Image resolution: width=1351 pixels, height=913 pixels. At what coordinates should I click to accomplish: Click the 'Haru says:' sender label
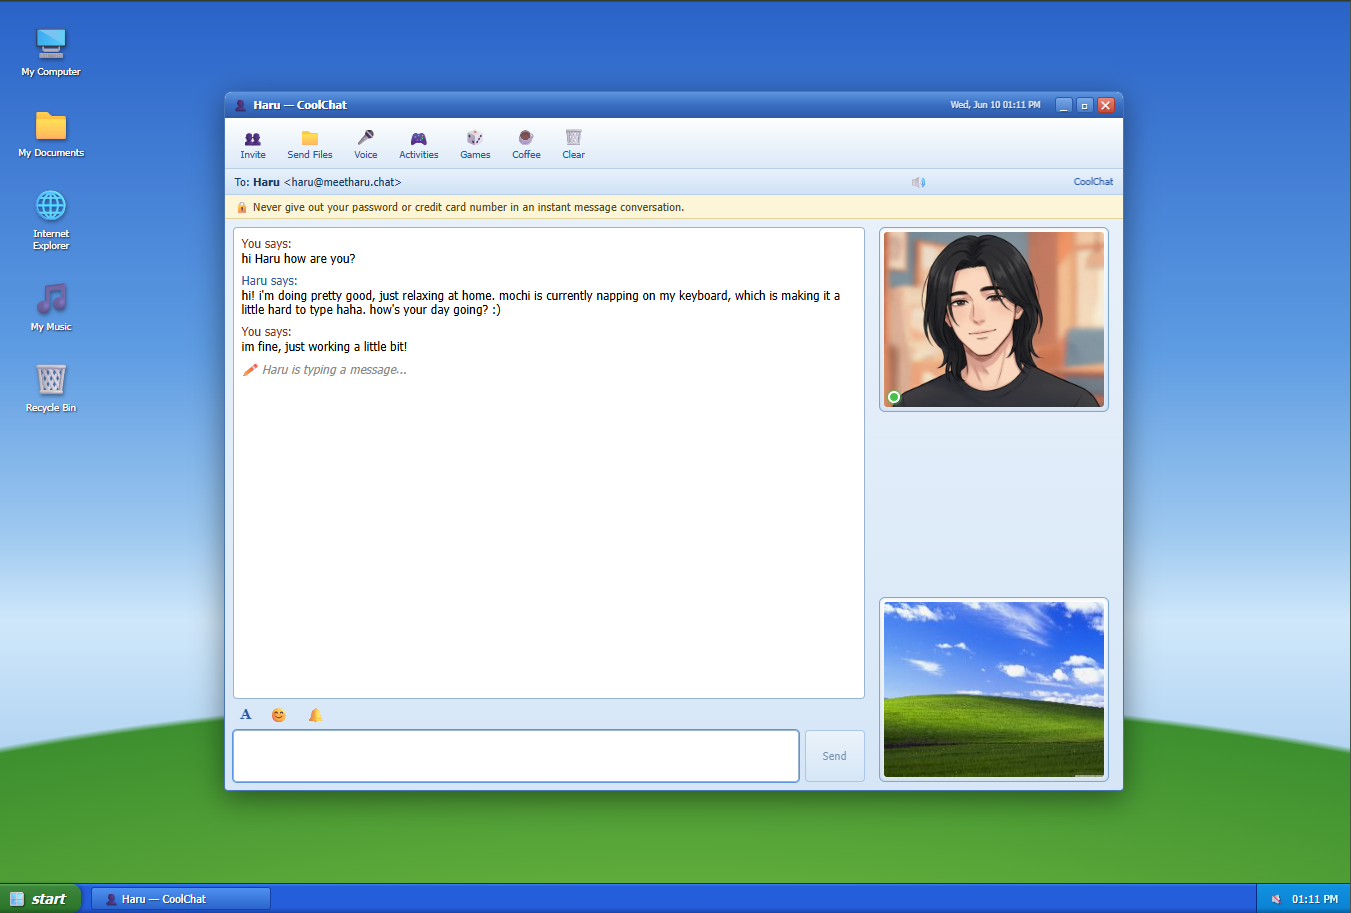click(269, 281)
